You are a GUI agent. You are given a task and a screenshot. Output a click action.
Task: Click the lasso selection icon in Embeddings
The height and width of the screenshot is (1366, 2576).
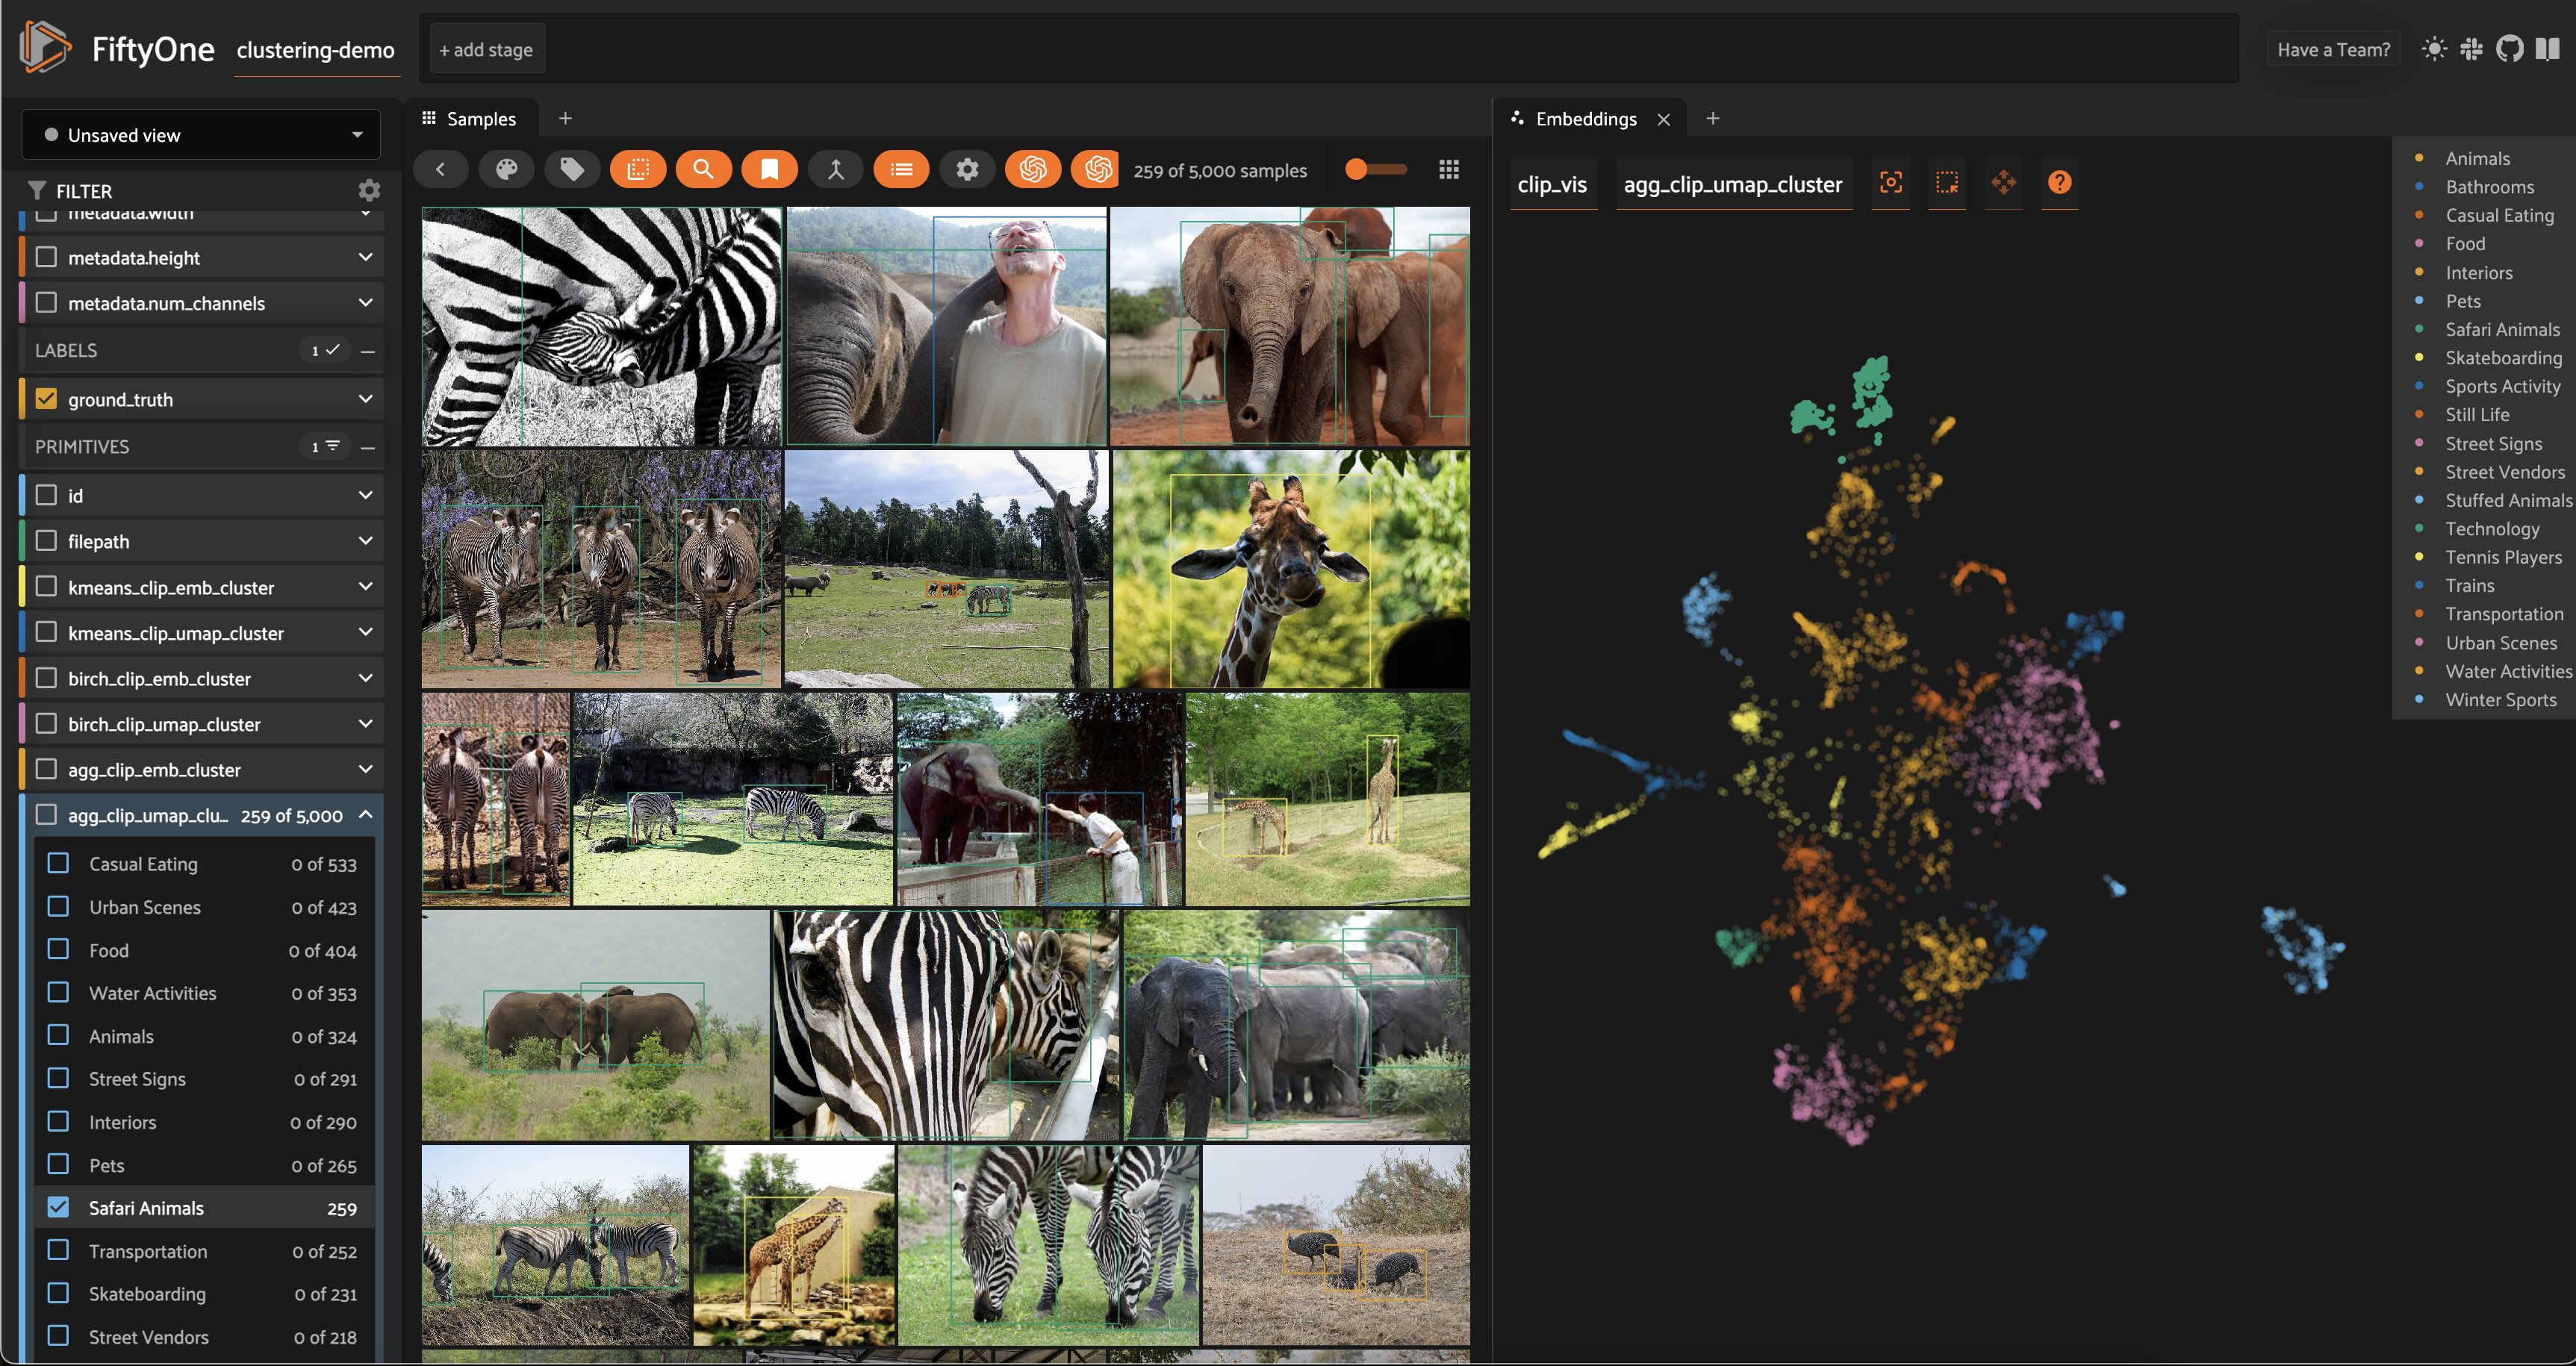(x=1946, y=183)
